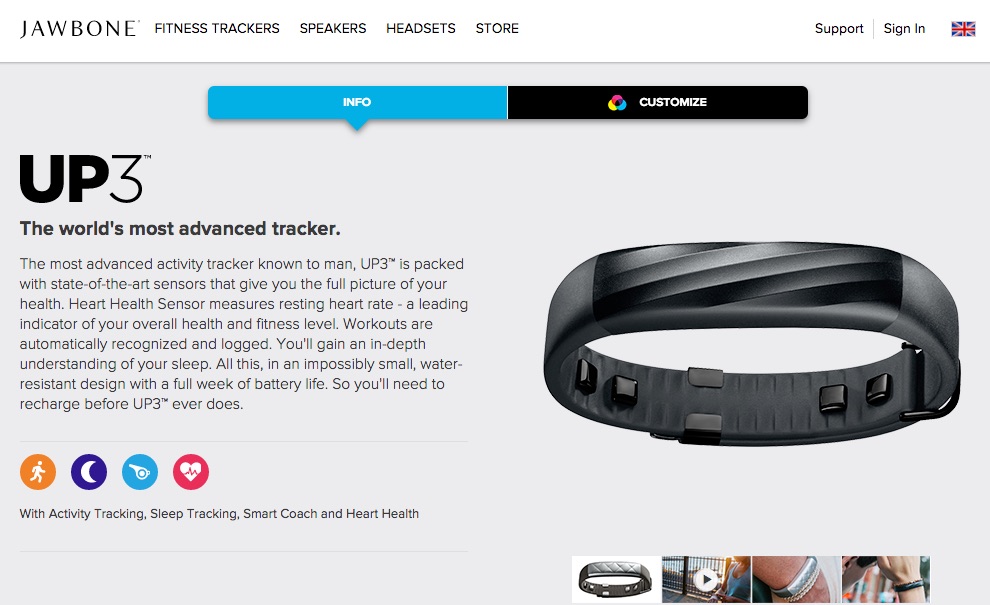Open the Support link
The height and width of the screenshot is (605, 990).
coord(838,28)
